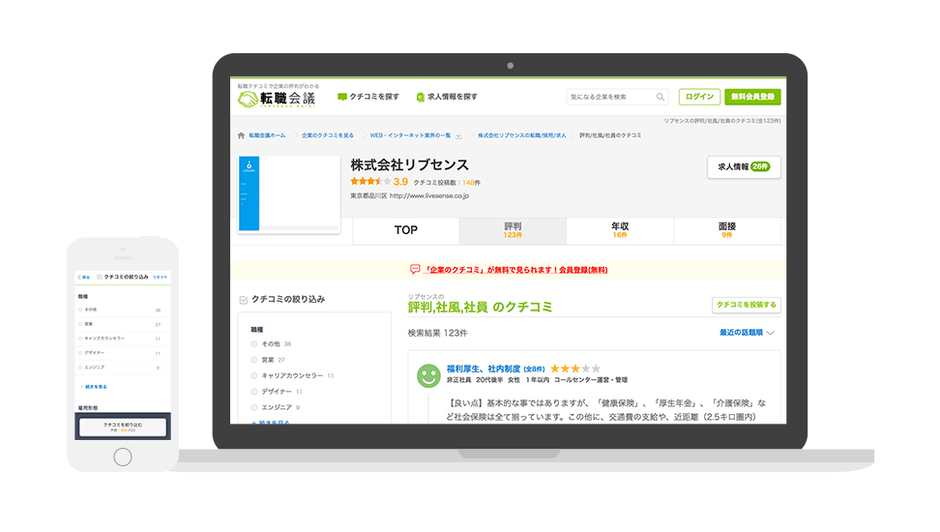Click the green speech bubble クチコミを探す icon
Screen dimensions: 940x532
point(342,97)
